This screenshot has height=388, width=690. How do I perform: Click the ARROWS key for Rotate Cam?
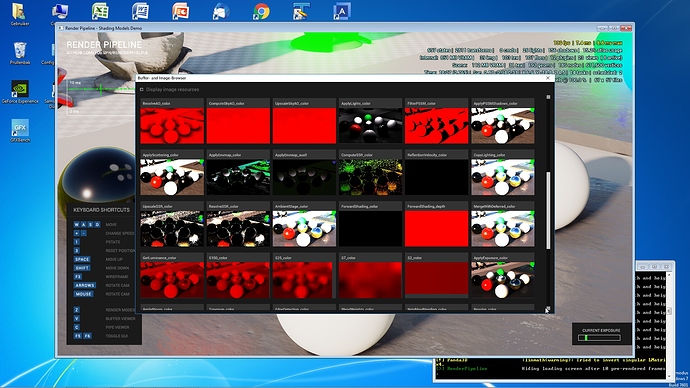(x=84, y=286)
